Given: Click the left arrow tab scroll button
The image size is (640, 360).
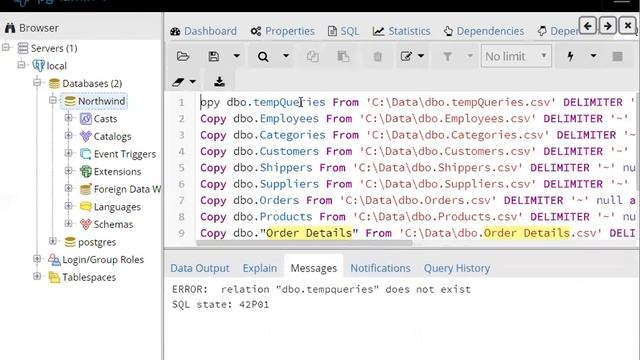Looking at the screenshot, I should 587,26.
